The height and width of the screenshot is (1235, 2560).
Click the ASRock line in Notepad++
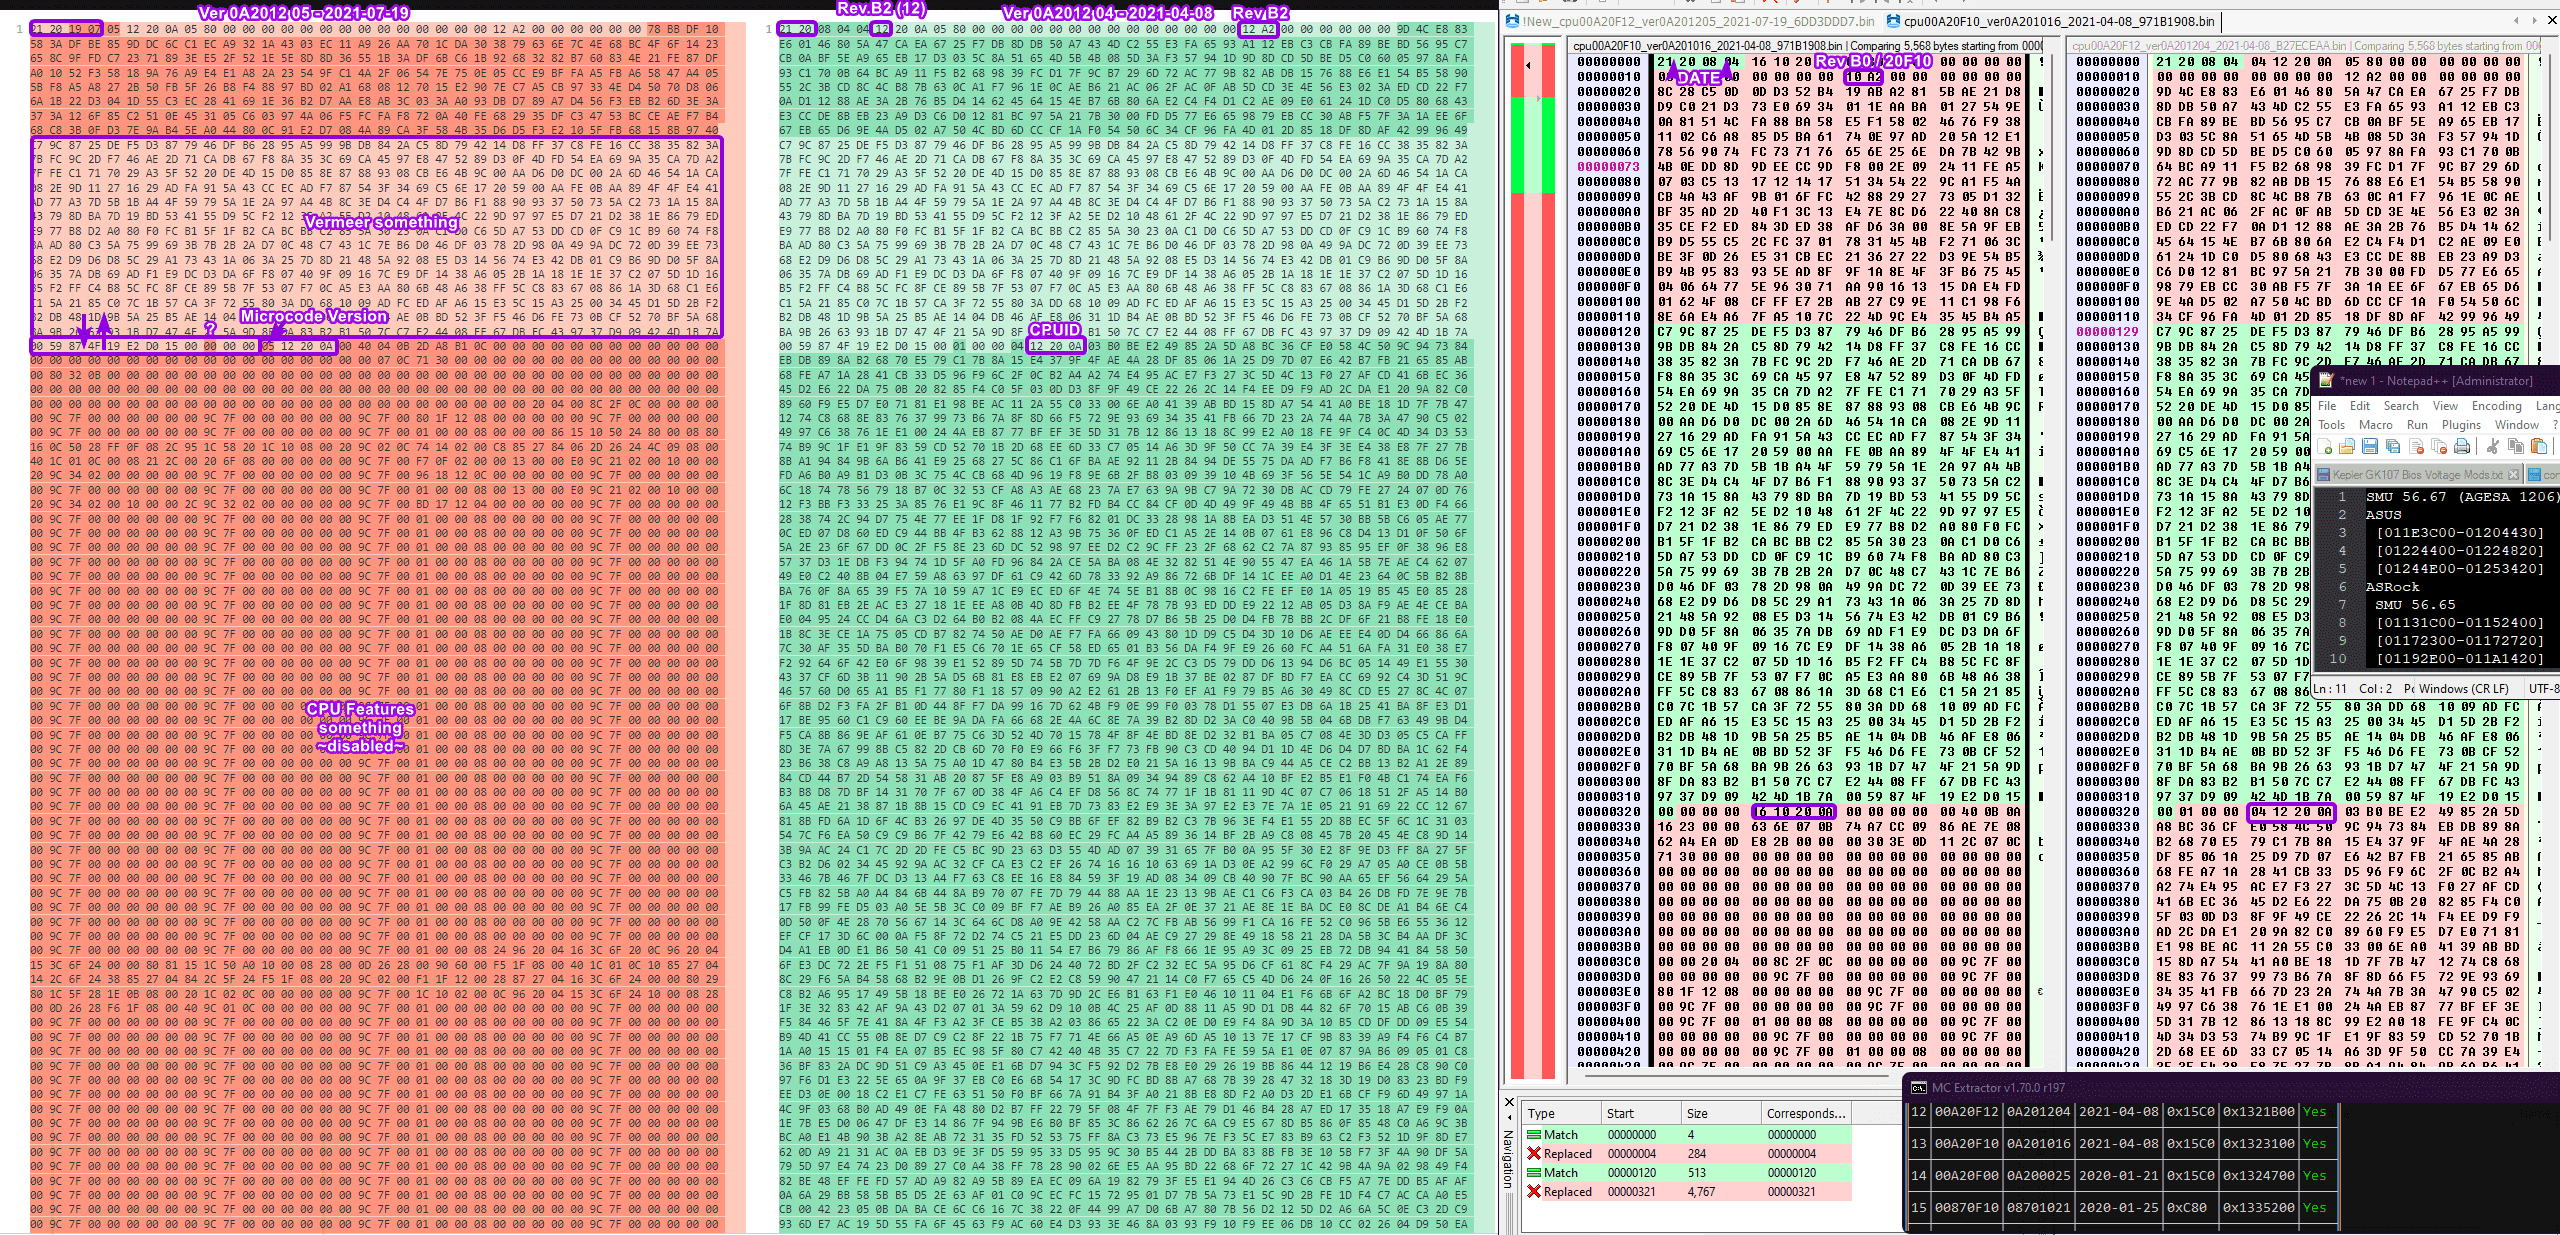[2393, 587]
